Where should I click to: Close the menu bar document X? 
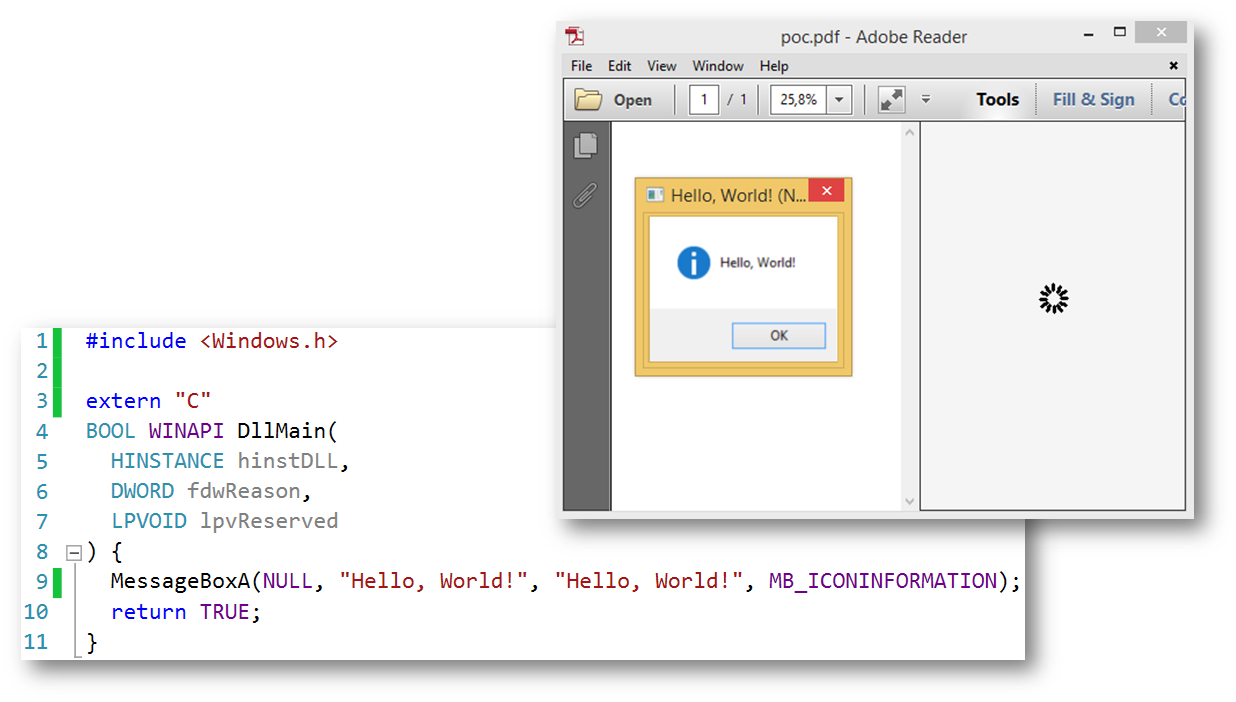(1173, 66)
